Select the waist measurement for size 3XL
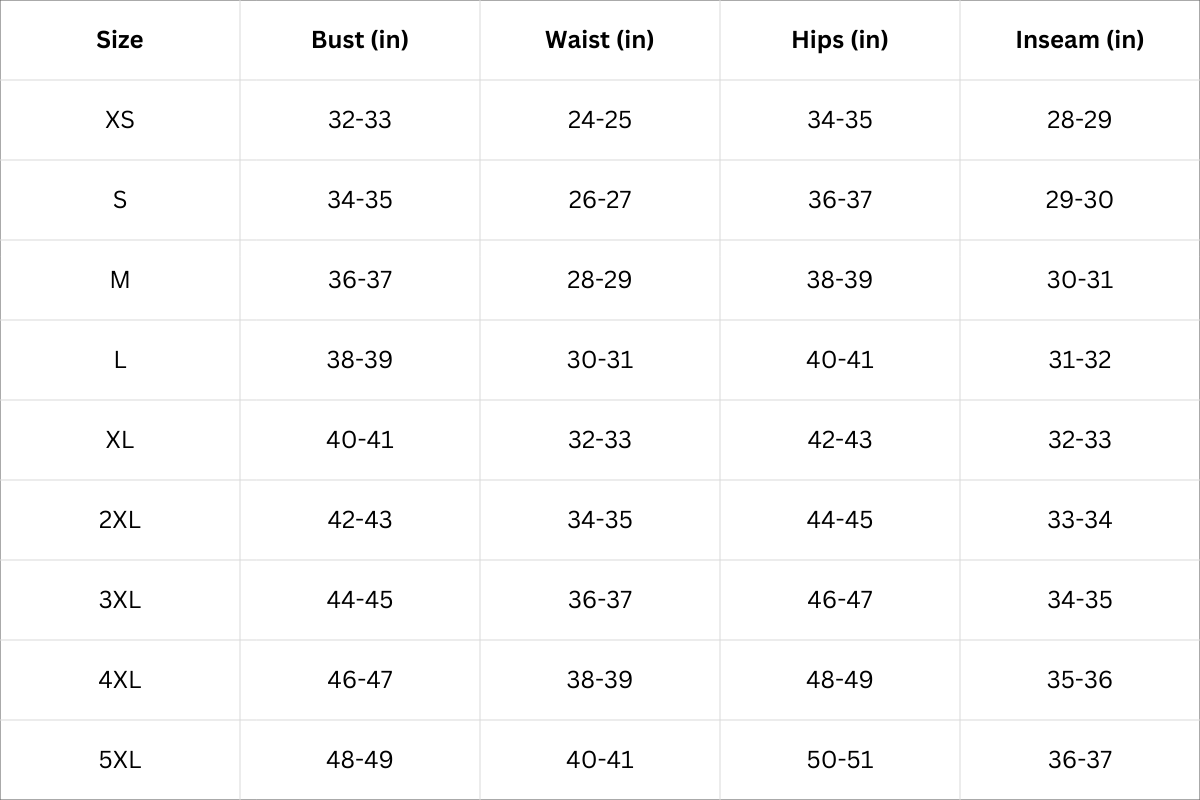 600,600
